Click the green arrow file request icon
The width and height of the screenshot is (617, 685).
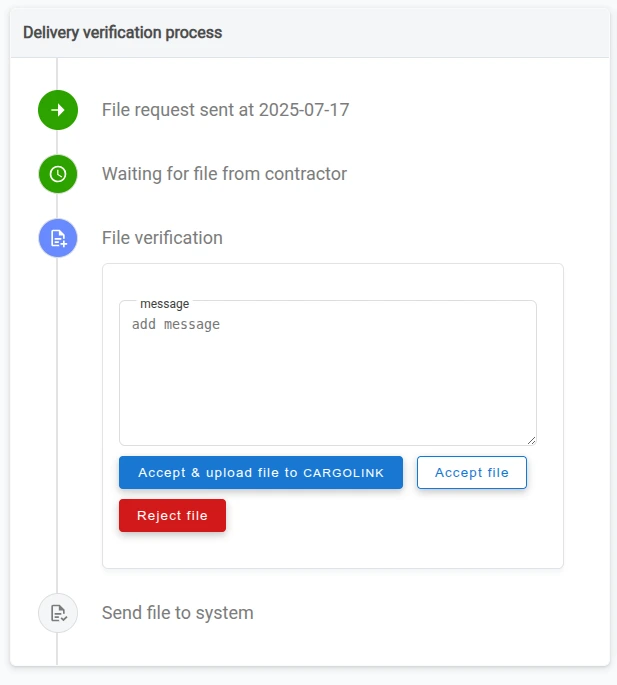coord(58,110)
